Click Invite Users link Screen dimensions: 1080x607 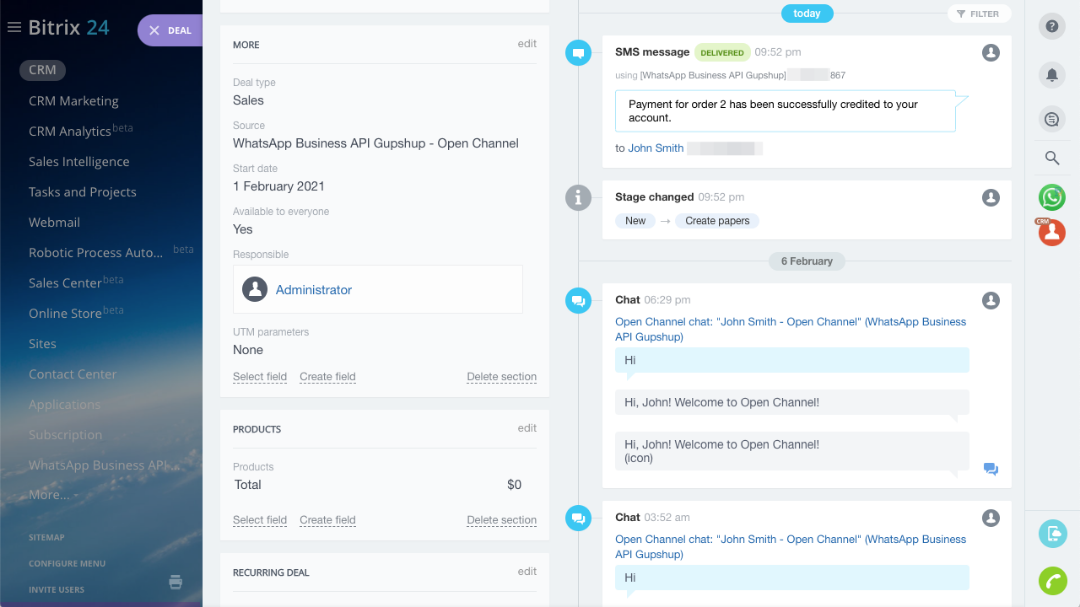point(56,590)
